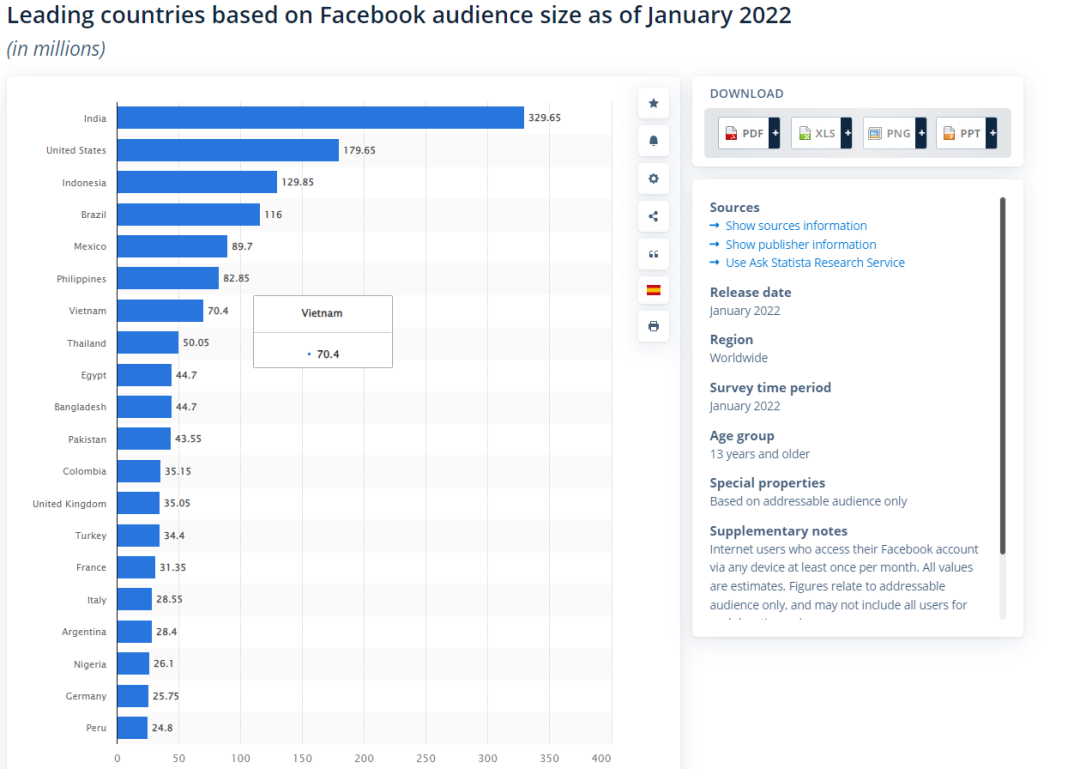Download data as XLS
The width and height of the screenshot is (1080, 769).
tap(816, 134)
